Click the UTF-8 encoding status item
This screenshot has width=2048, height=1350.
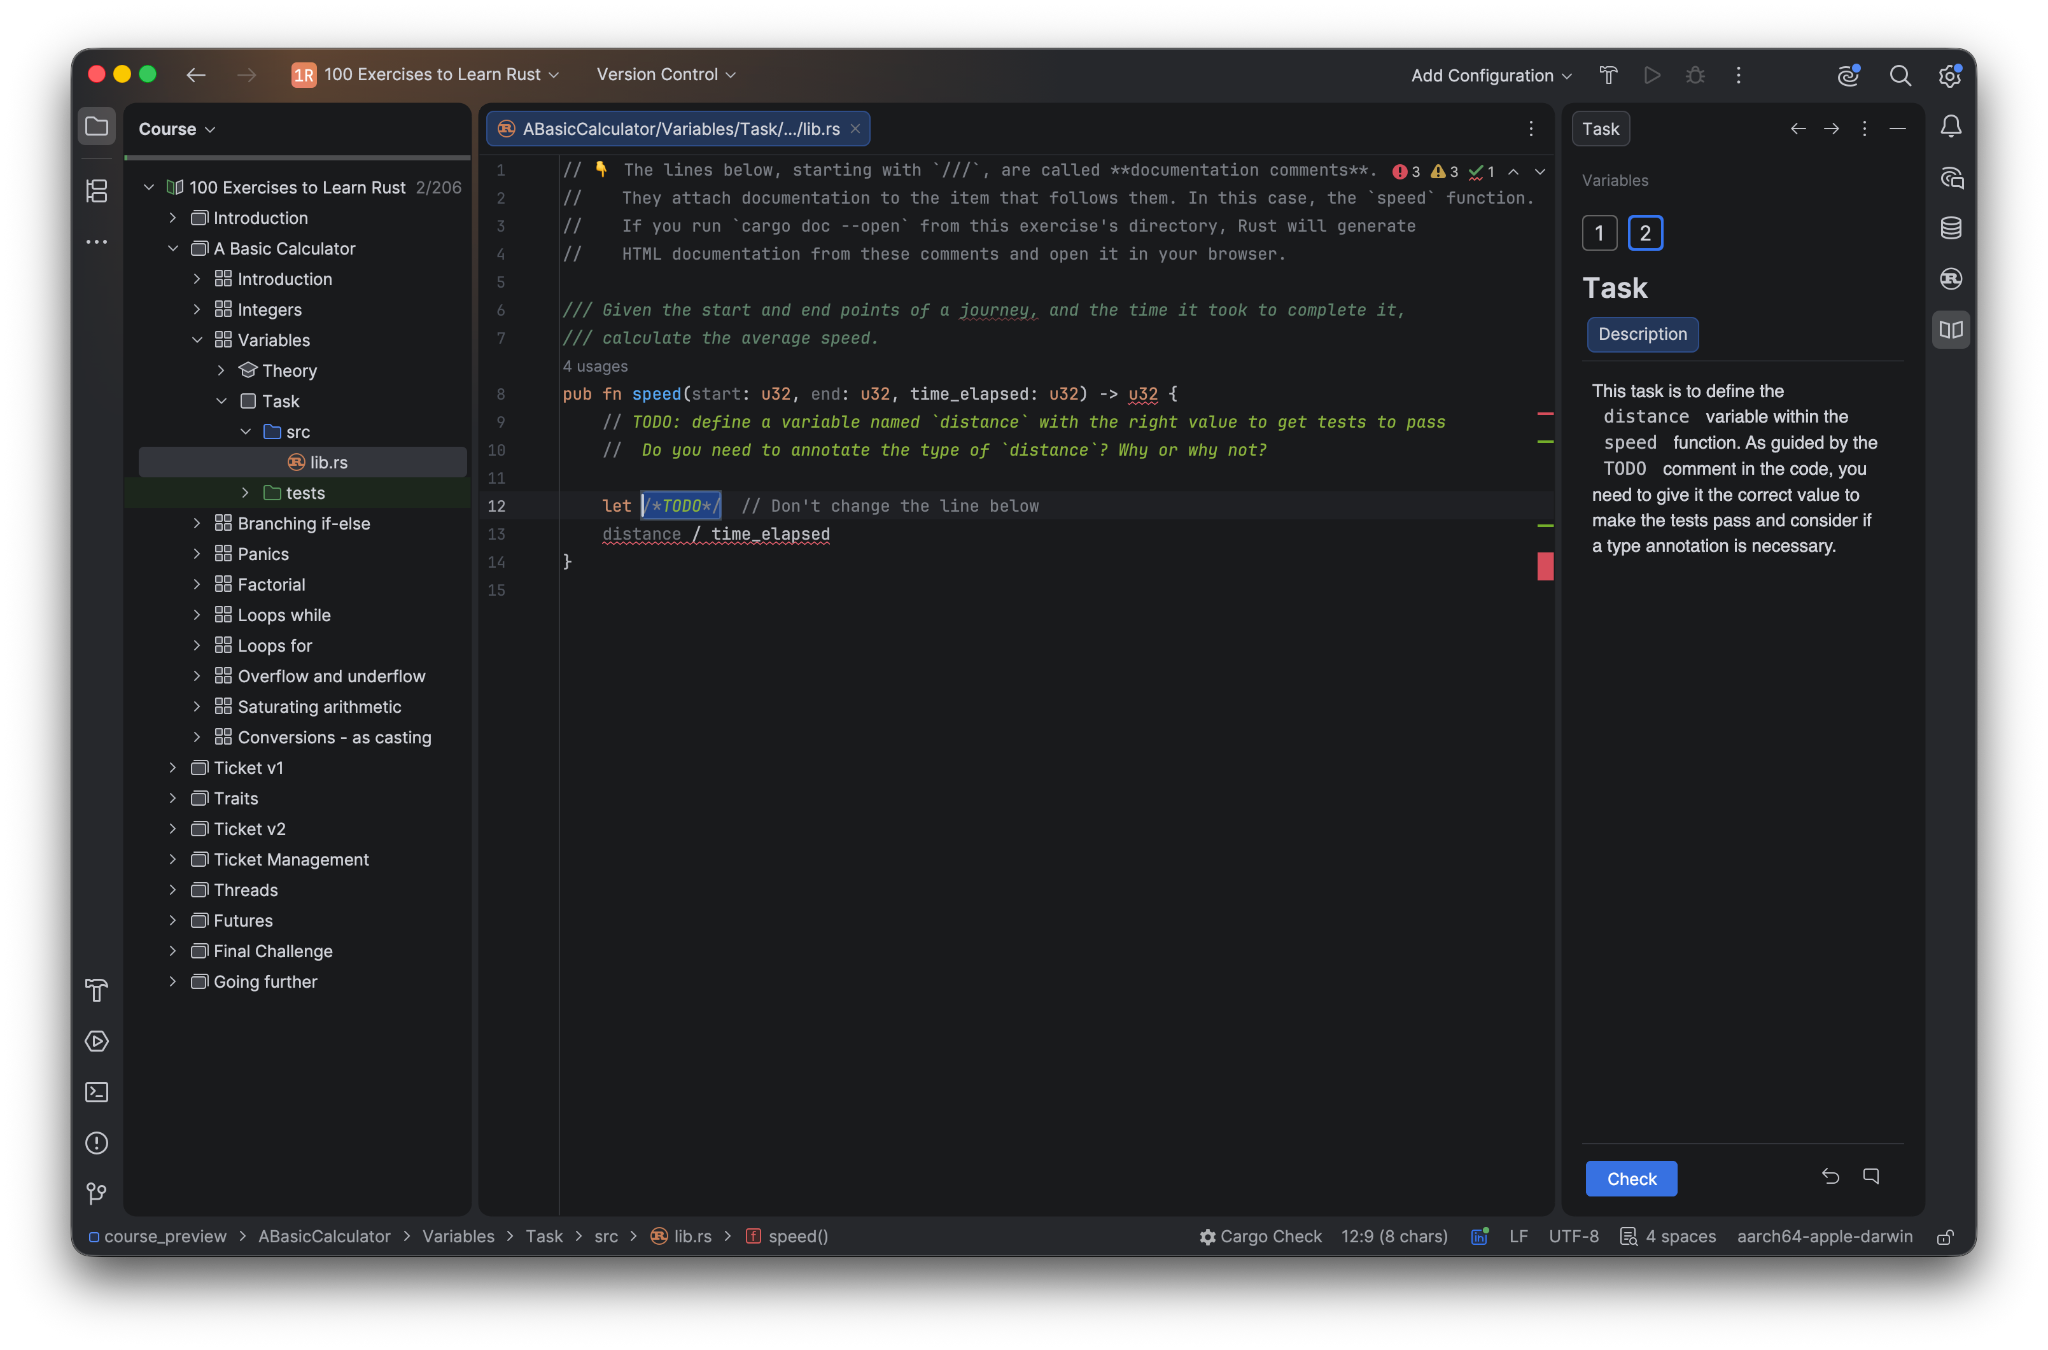click(x=1573, y=1237)
